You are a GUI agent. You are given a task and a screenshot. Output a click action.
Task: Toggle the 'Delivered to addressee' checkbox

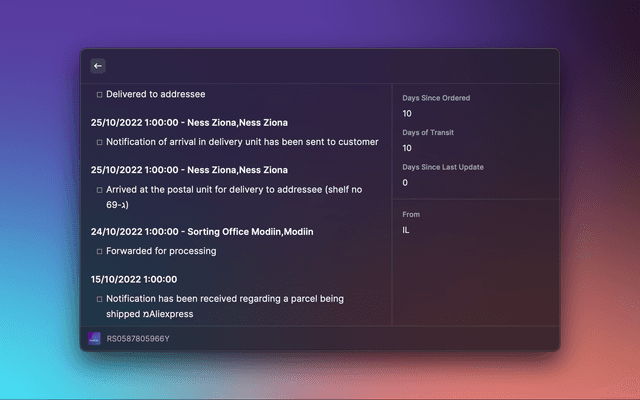coord(100,95)
